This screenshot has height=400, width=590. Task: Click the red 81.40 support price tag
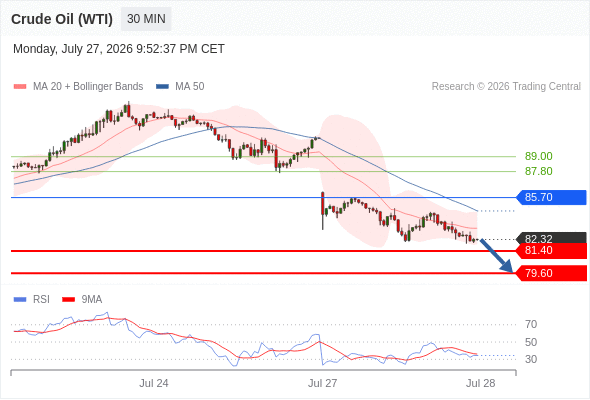551,251
